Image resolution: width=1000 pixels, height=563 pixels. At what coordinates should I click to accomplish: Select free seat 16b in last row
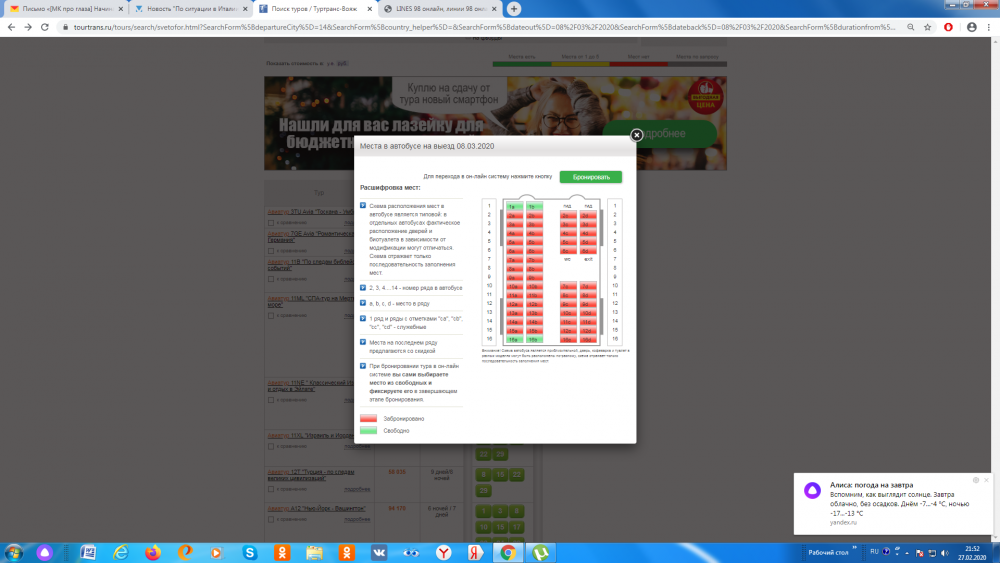point(532,340)
